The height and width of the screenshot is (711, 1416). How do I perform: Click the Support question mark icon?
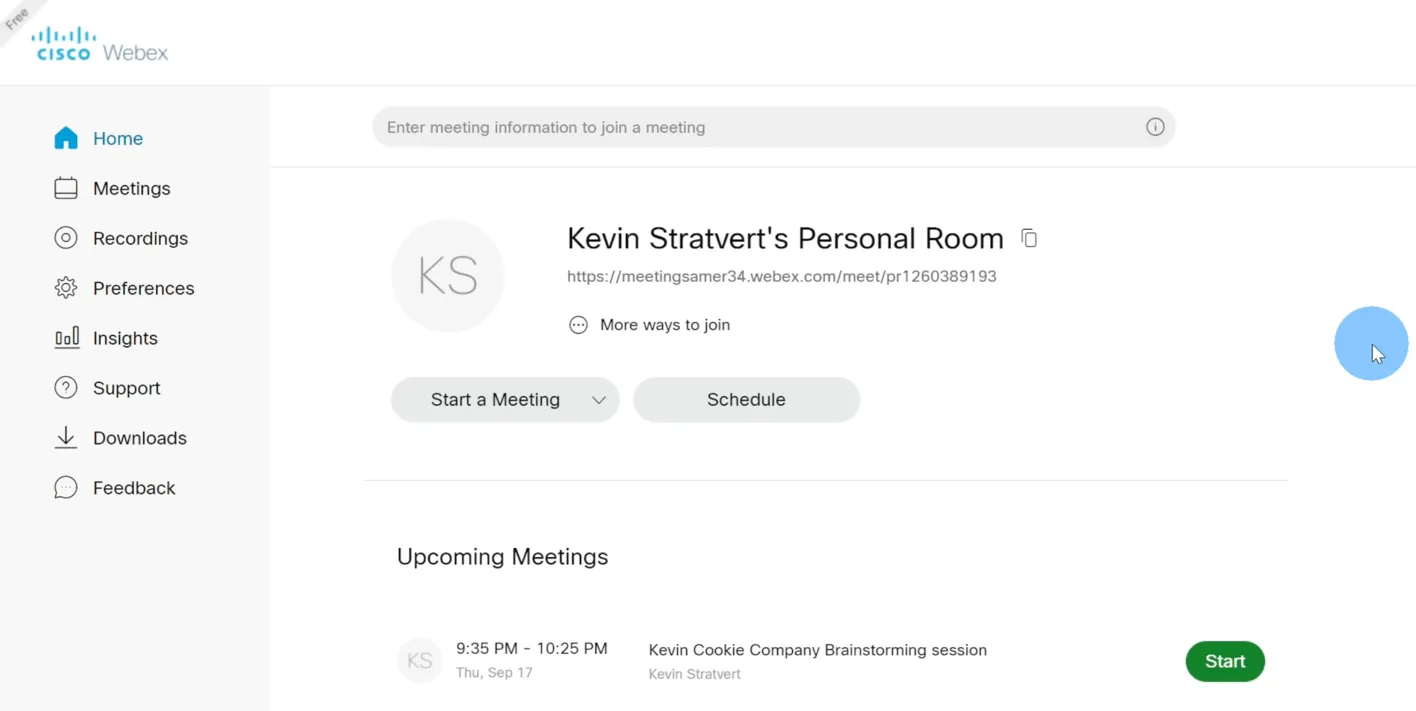[66, 388]
